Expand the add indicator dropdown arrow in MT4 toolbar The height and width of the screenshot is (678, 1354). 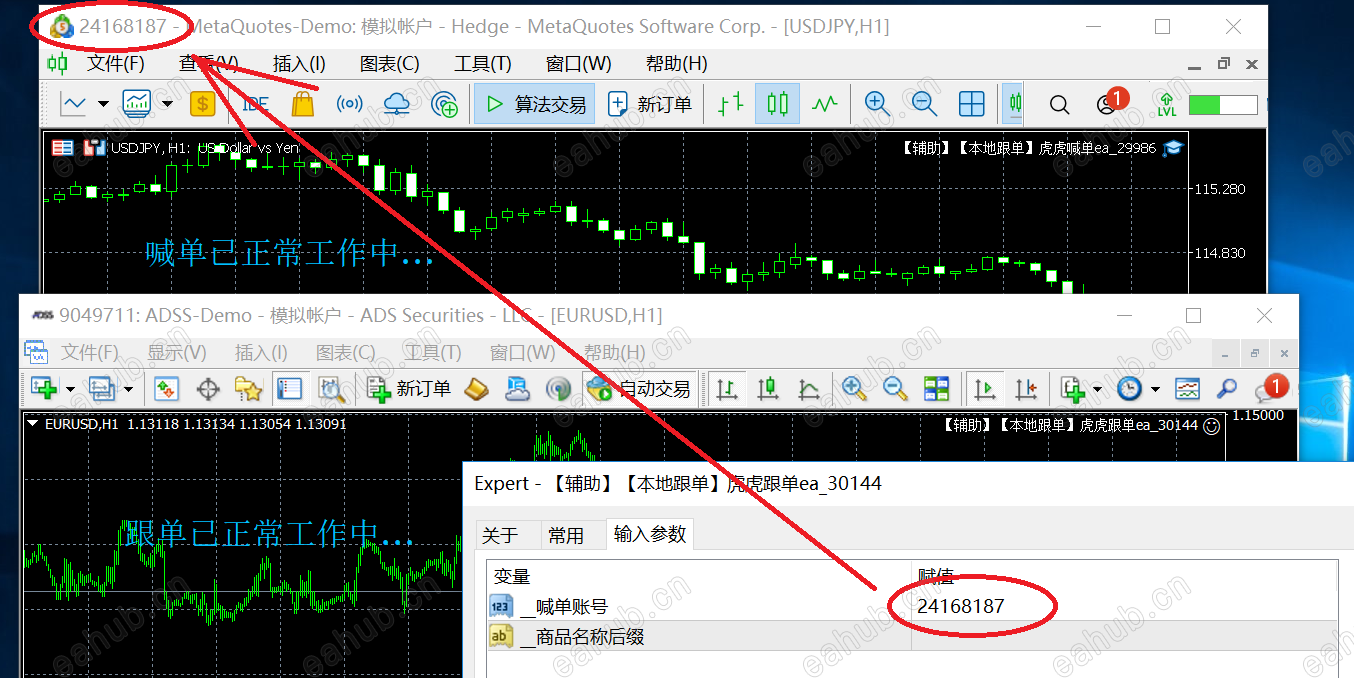pos(1097,388)
